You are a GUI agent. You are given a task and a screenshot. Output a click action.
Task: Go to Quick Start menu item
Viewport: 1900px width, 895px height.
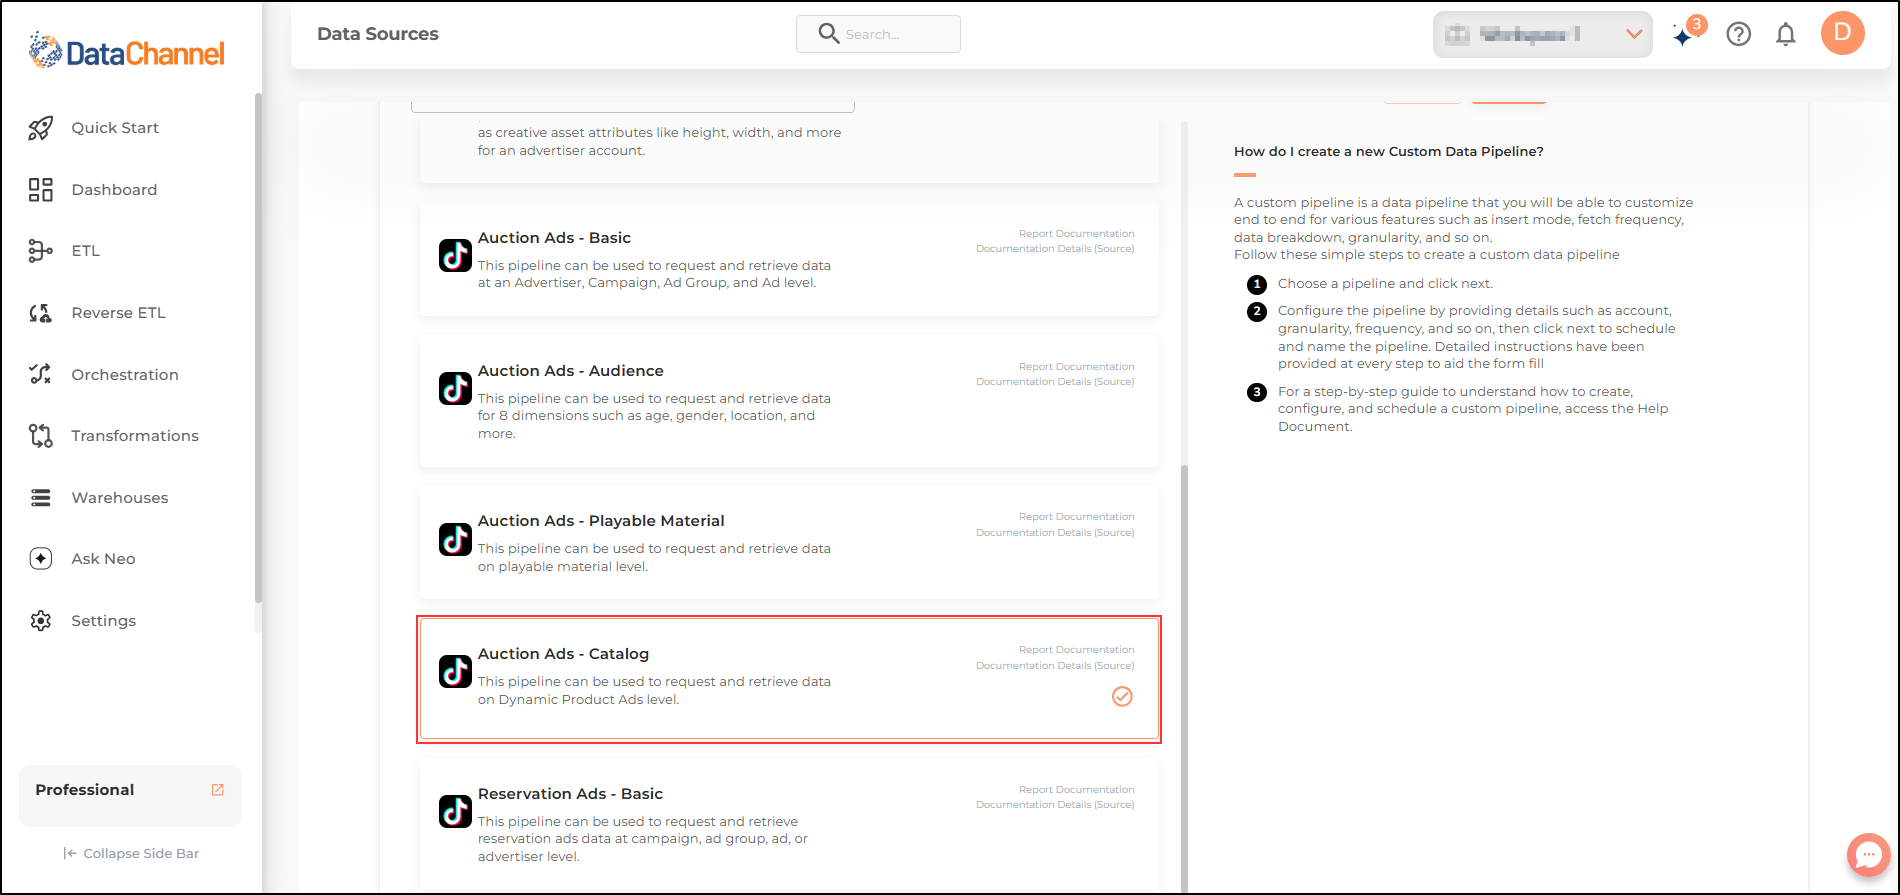point(115,128)
